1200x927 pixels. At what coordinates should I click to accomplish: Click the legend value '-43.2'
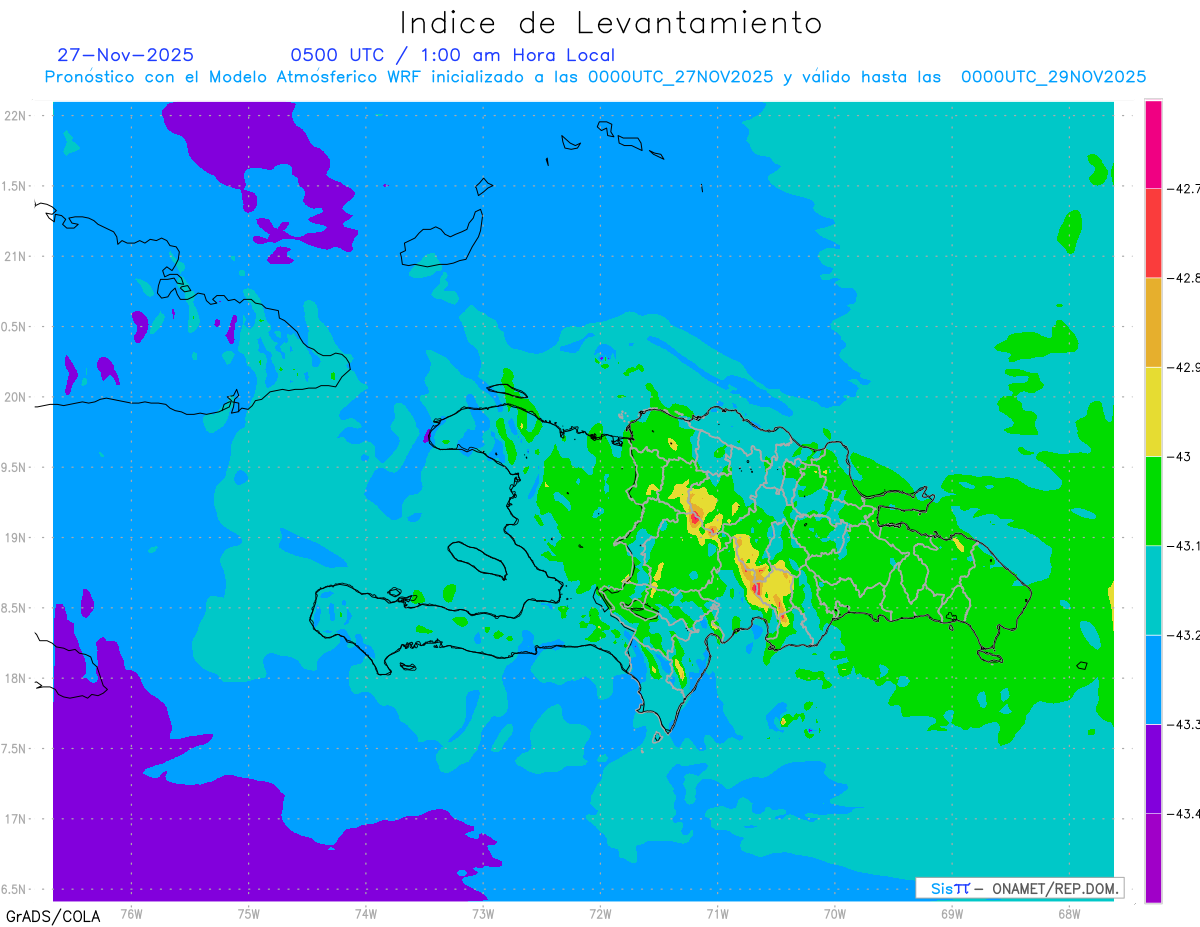tap(1184, 635)
